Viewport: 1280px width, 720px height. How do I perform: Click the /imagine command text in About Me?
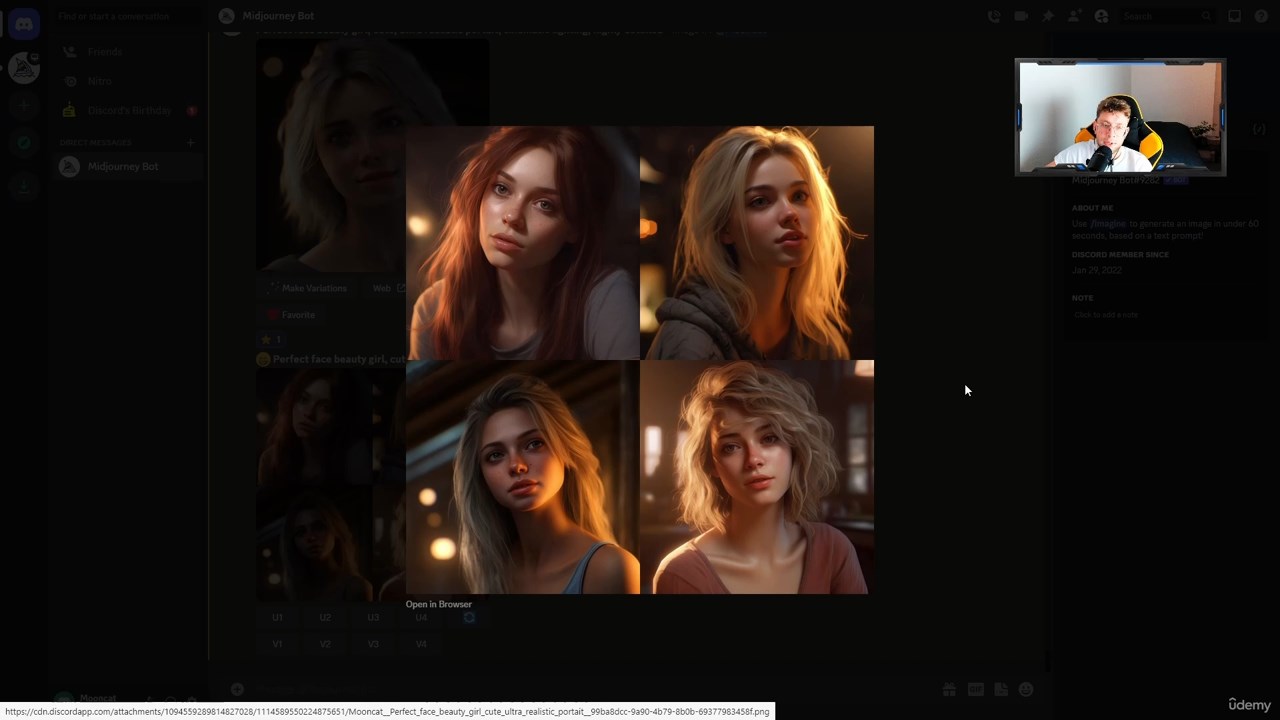tap(1107, 224)
